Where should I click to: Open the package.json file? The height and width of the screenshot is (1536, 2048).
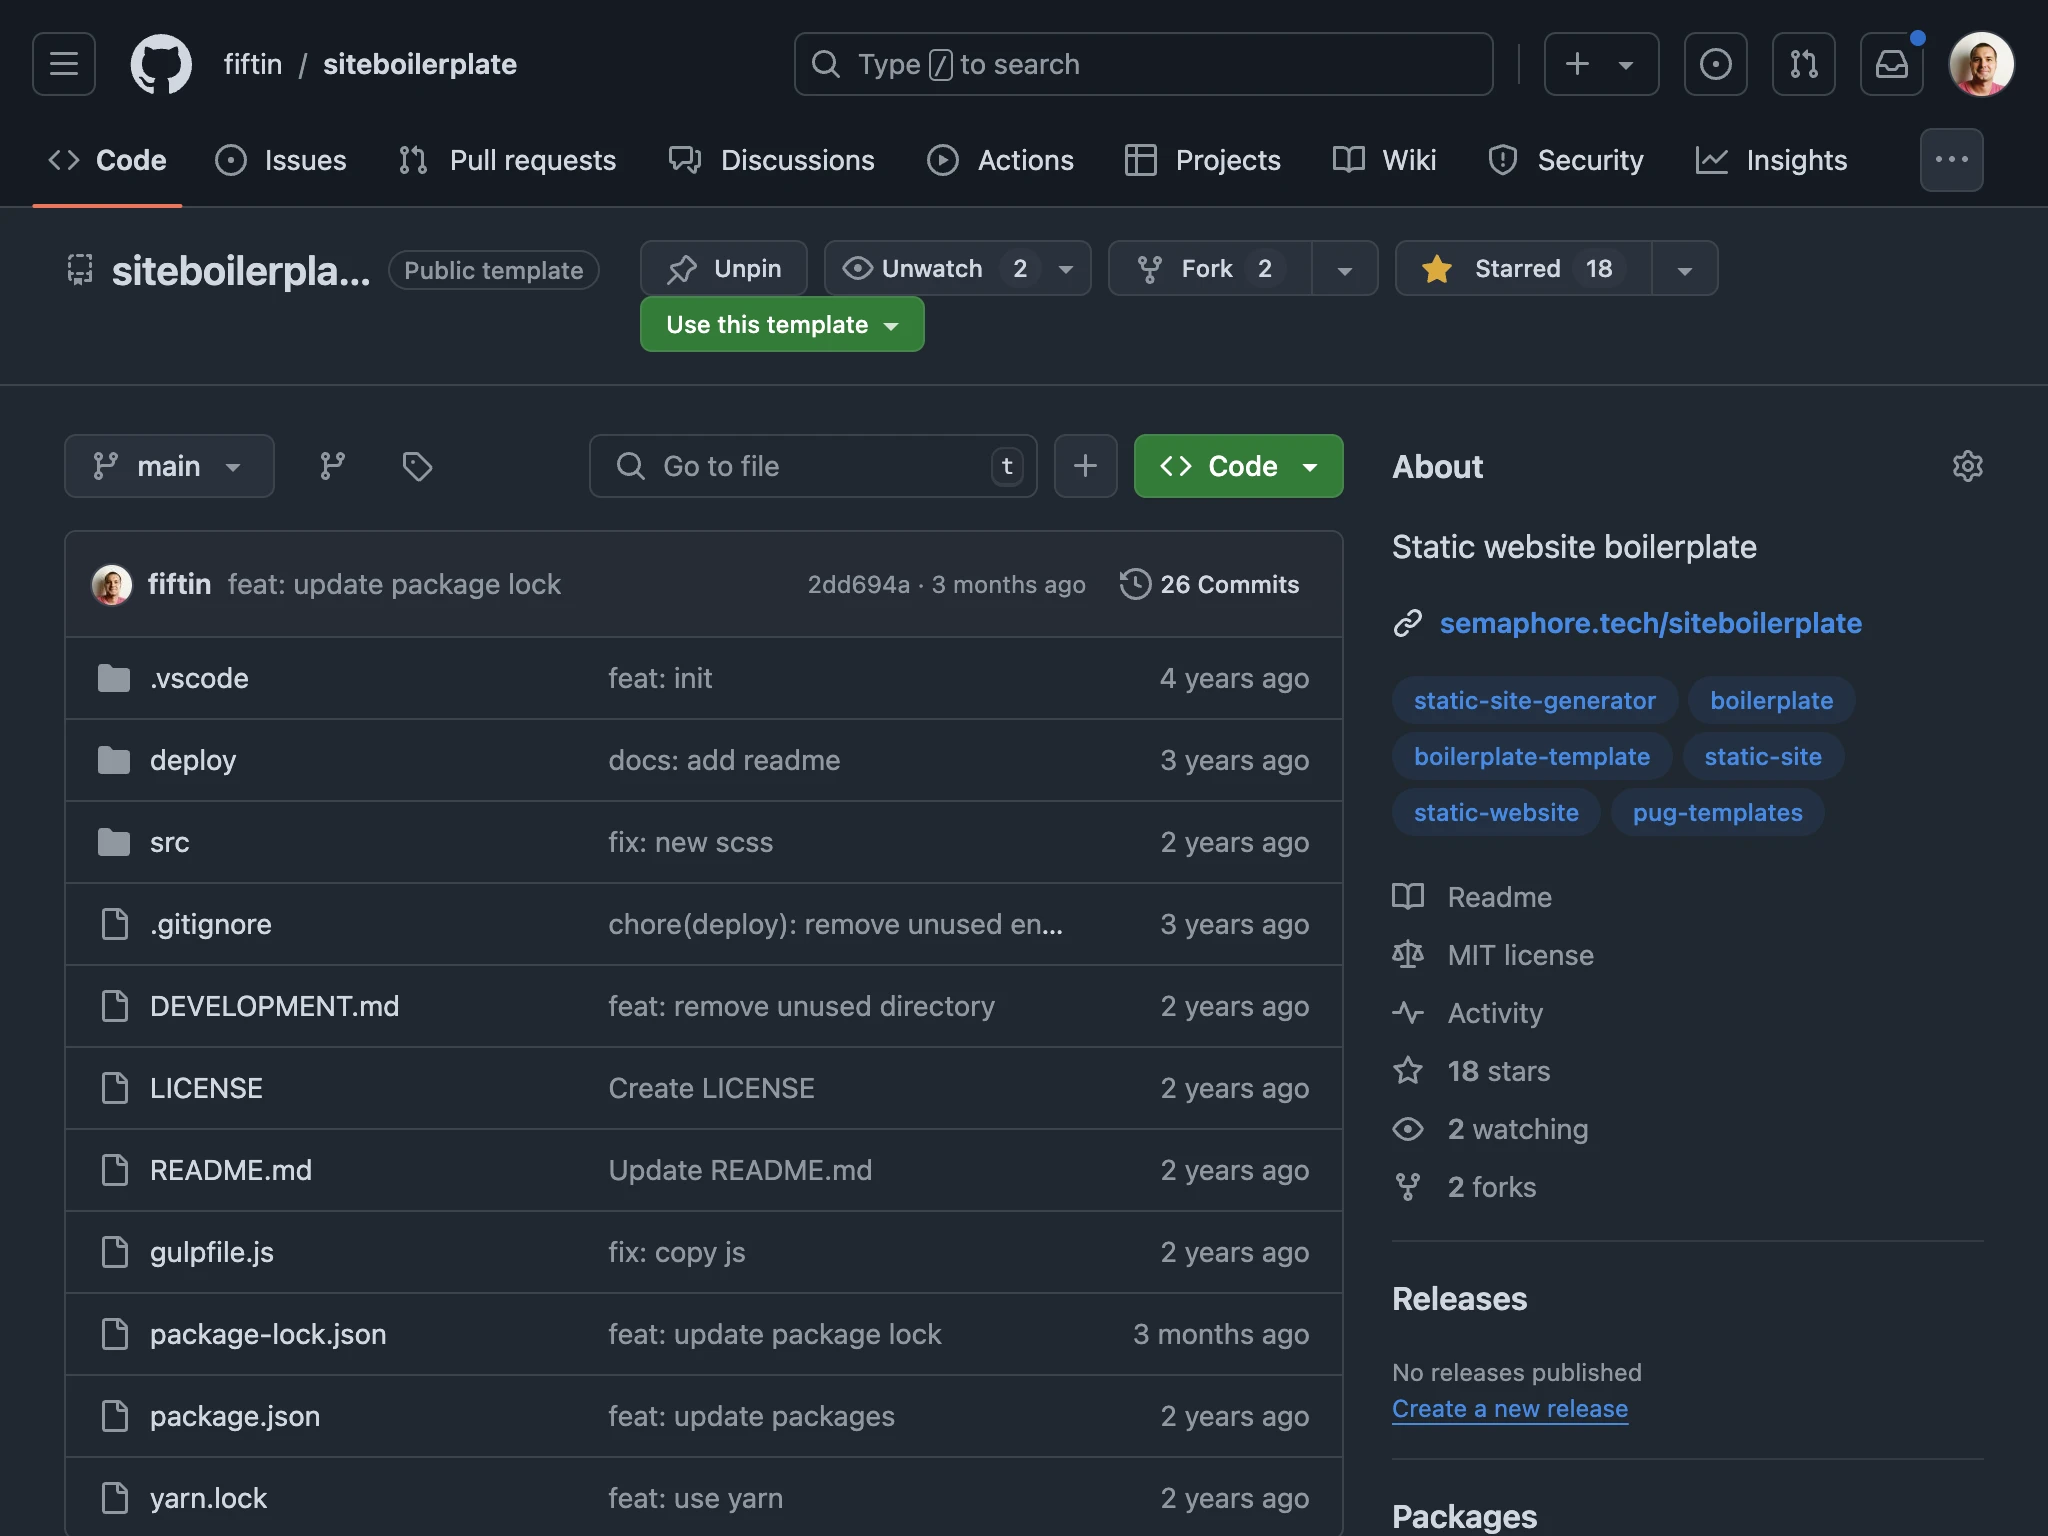pos(235,1416)
